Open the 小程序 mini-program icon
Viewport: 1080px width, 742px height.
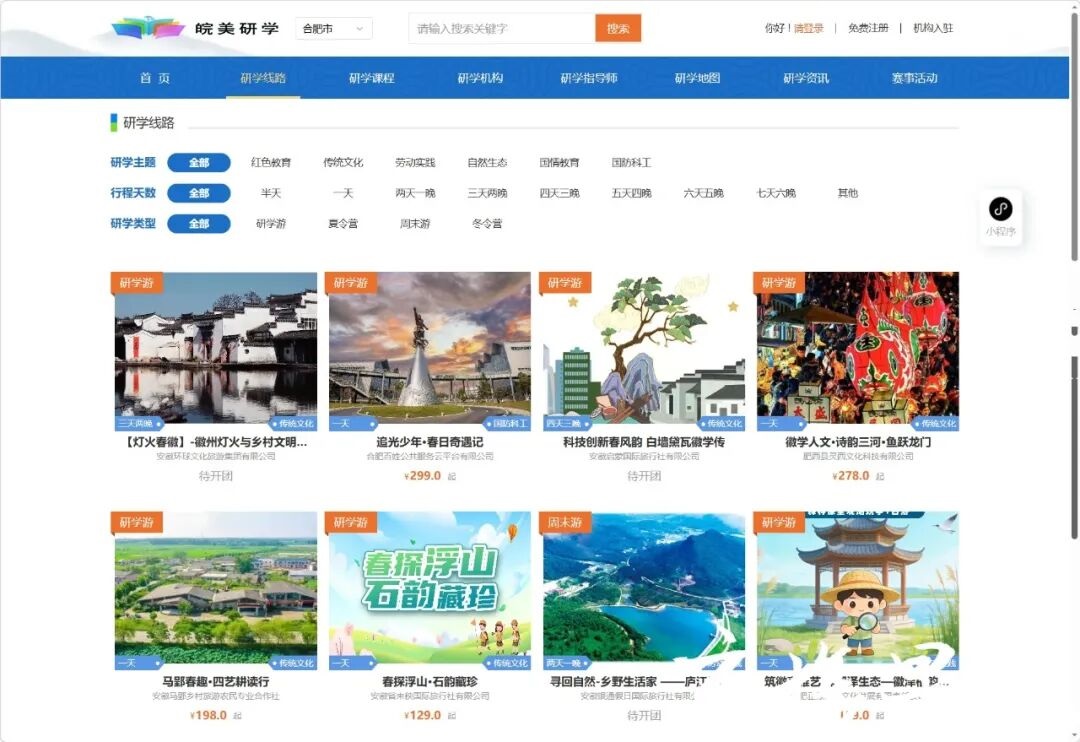pyautogui.click(x=1000, y=209)
